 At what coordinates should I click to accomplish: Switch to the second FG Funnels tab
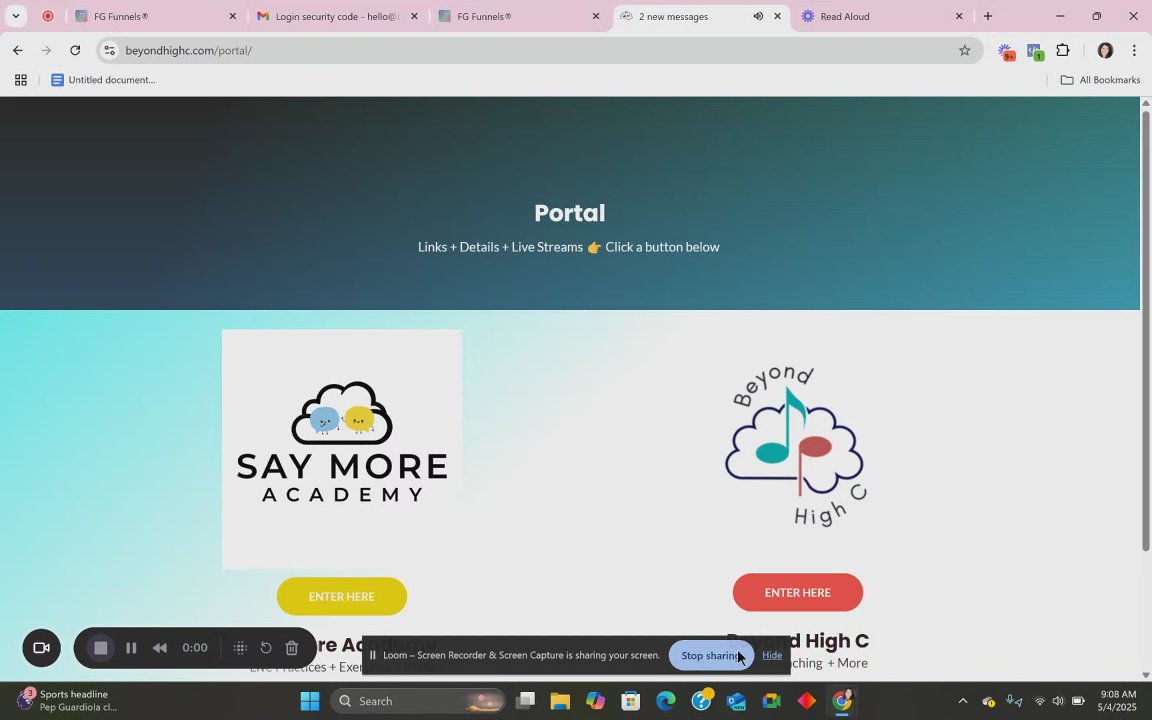[x=519, y=16]
